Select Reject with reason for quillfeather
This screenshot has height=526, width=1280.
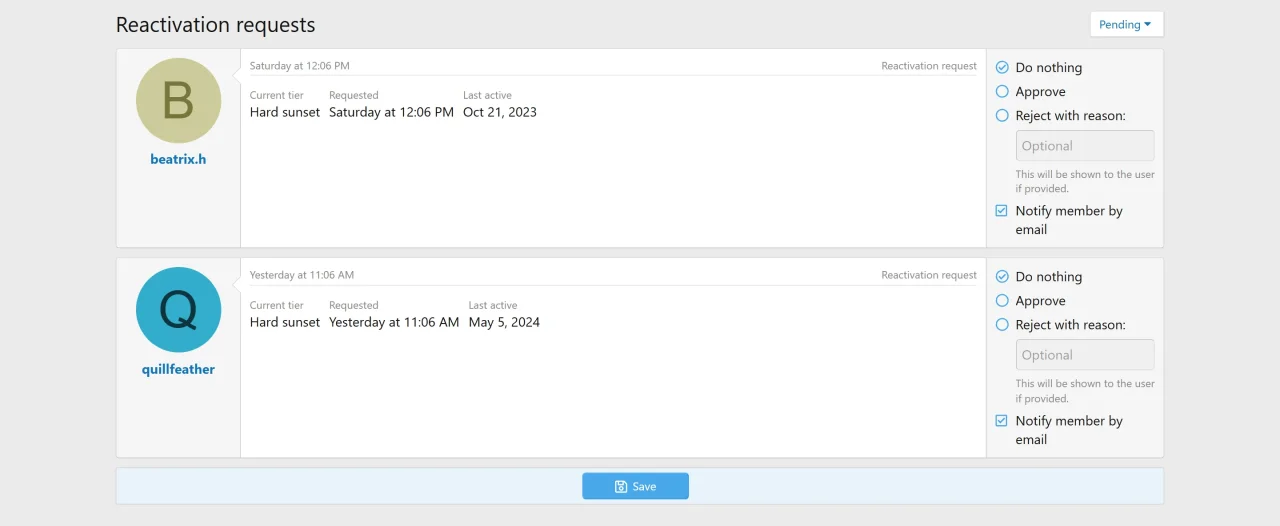[1002, 325]
